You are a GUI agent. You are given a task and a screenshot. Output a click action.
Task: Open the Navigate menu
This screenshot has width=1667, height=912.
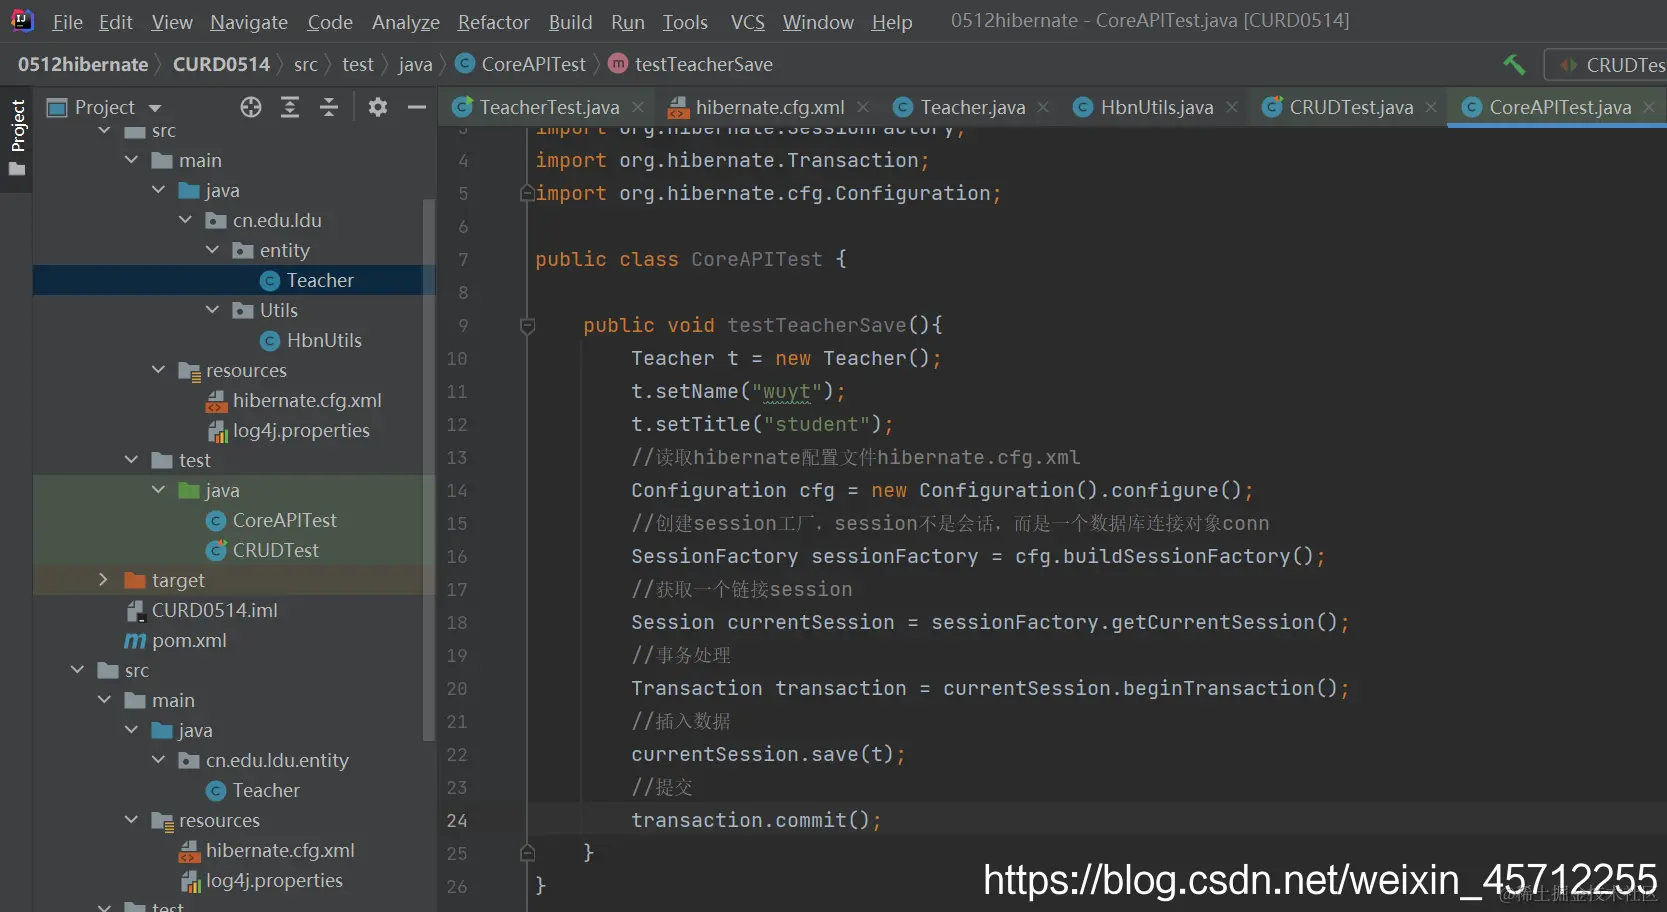(x=249, y=22)
